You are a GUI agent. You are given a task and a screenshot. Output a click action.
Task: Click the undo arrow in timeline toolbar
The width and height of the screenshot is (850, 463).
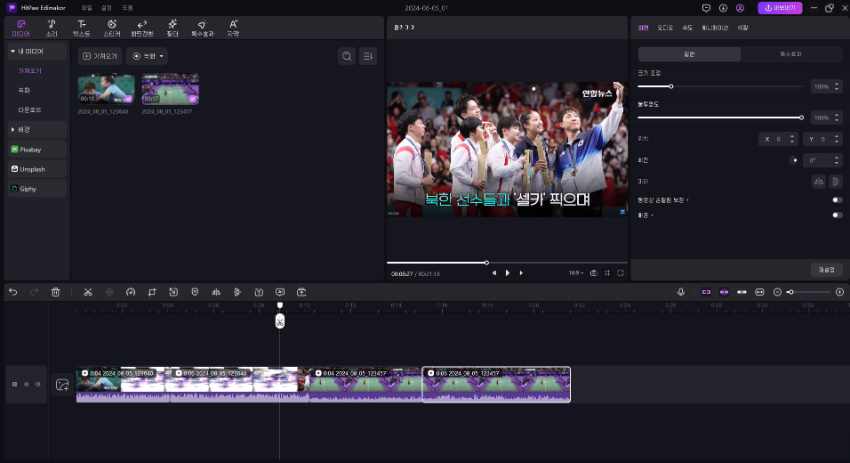click(x=13, y=292)
